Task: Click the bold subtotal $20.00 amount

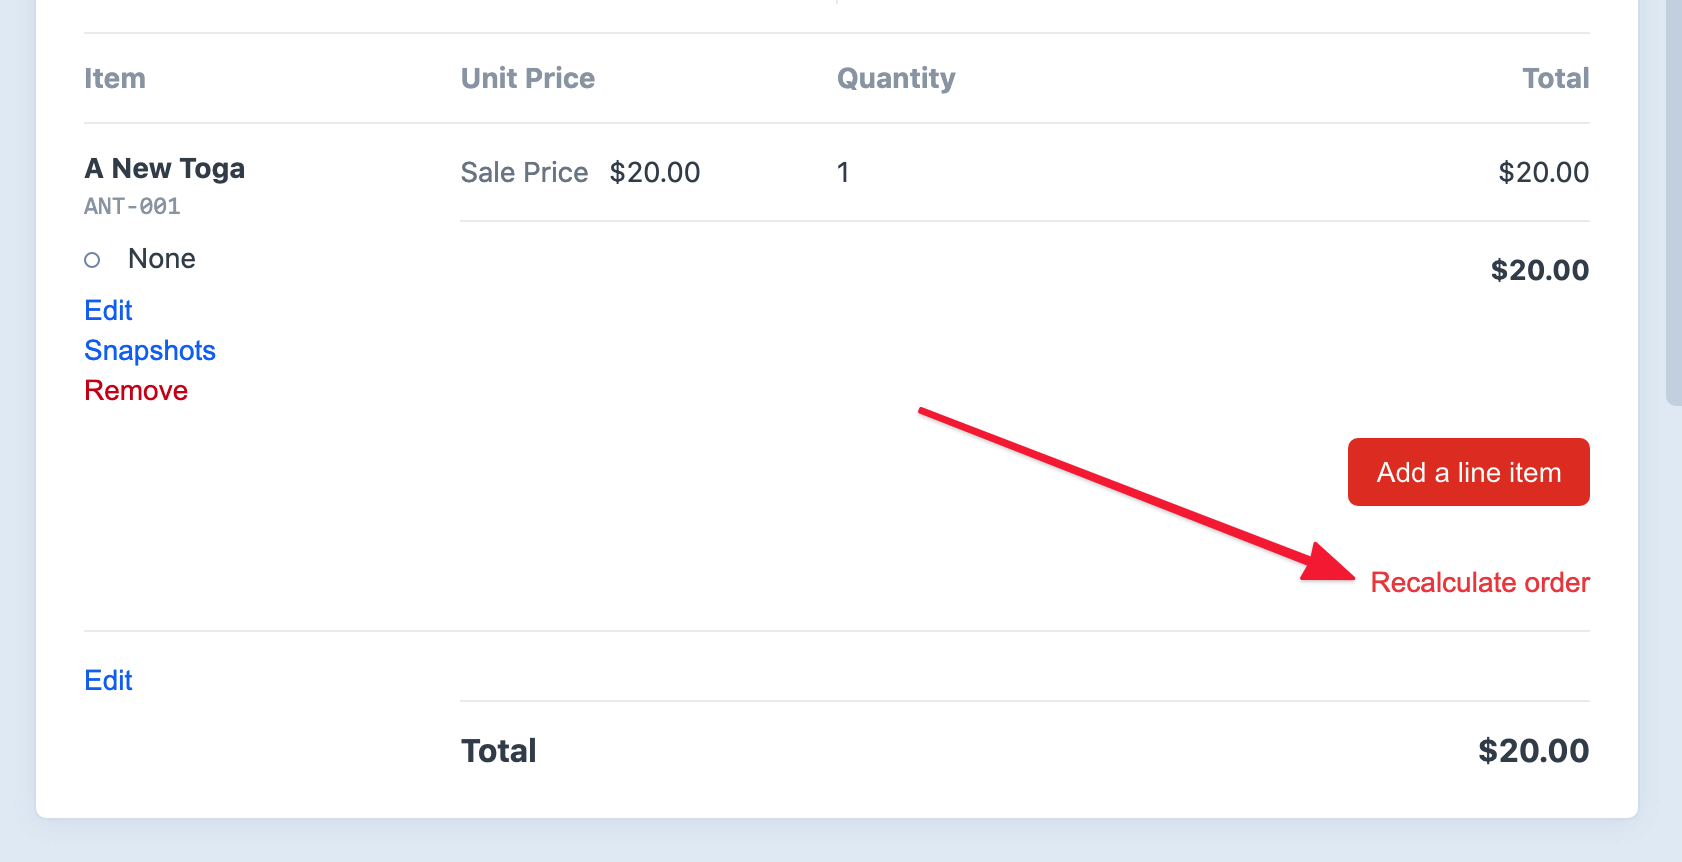Action: click(1539, 270)
